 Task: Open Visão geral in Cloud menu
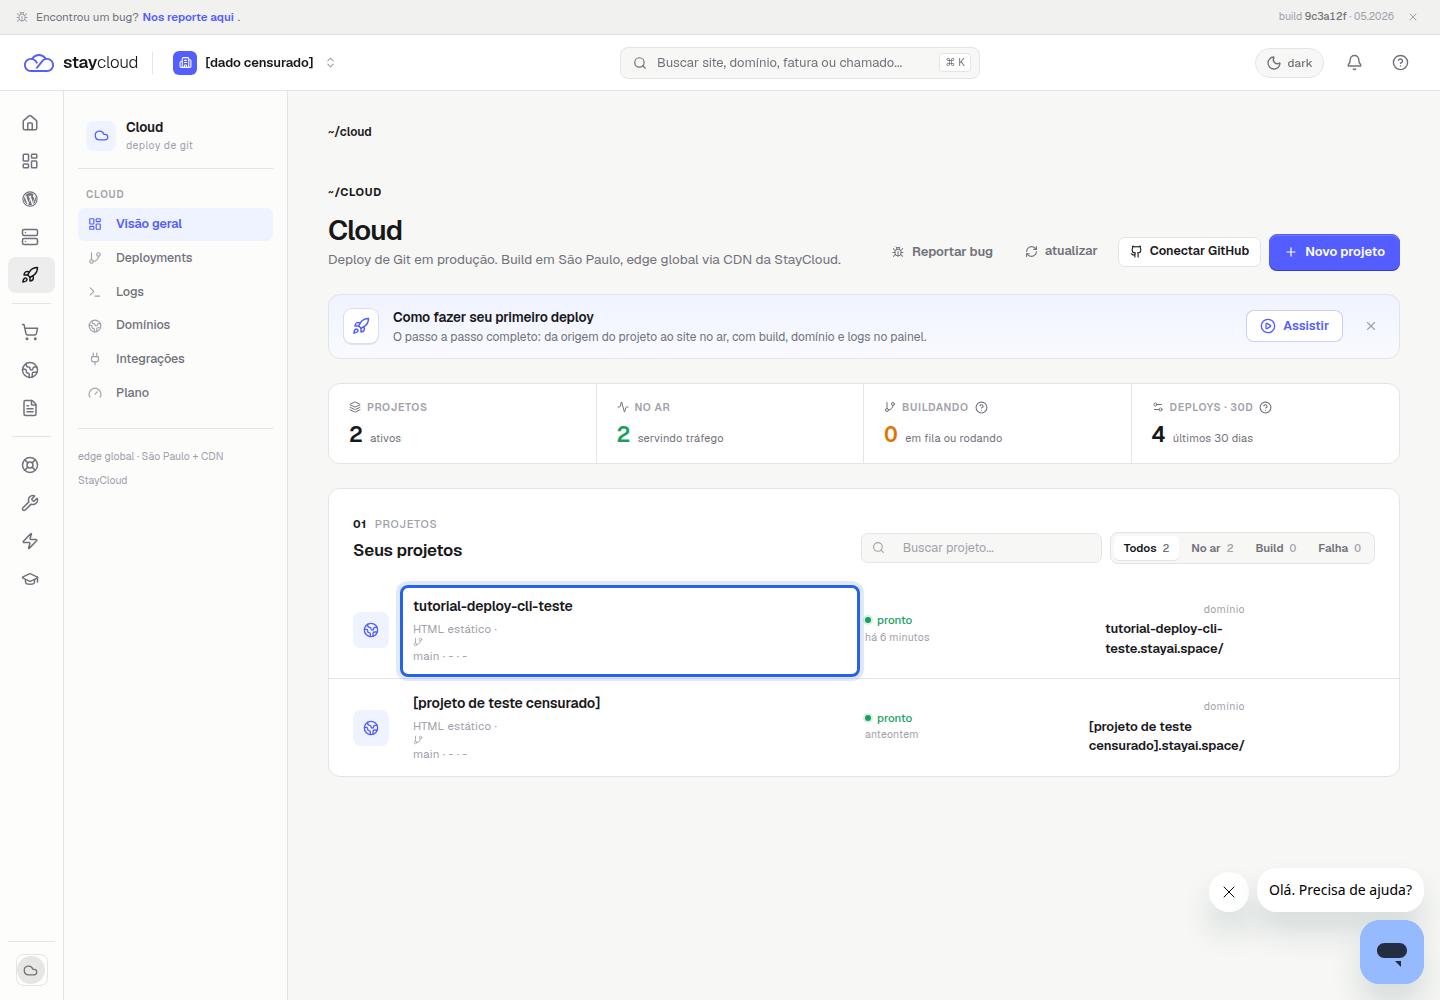[x=175, y=224]
